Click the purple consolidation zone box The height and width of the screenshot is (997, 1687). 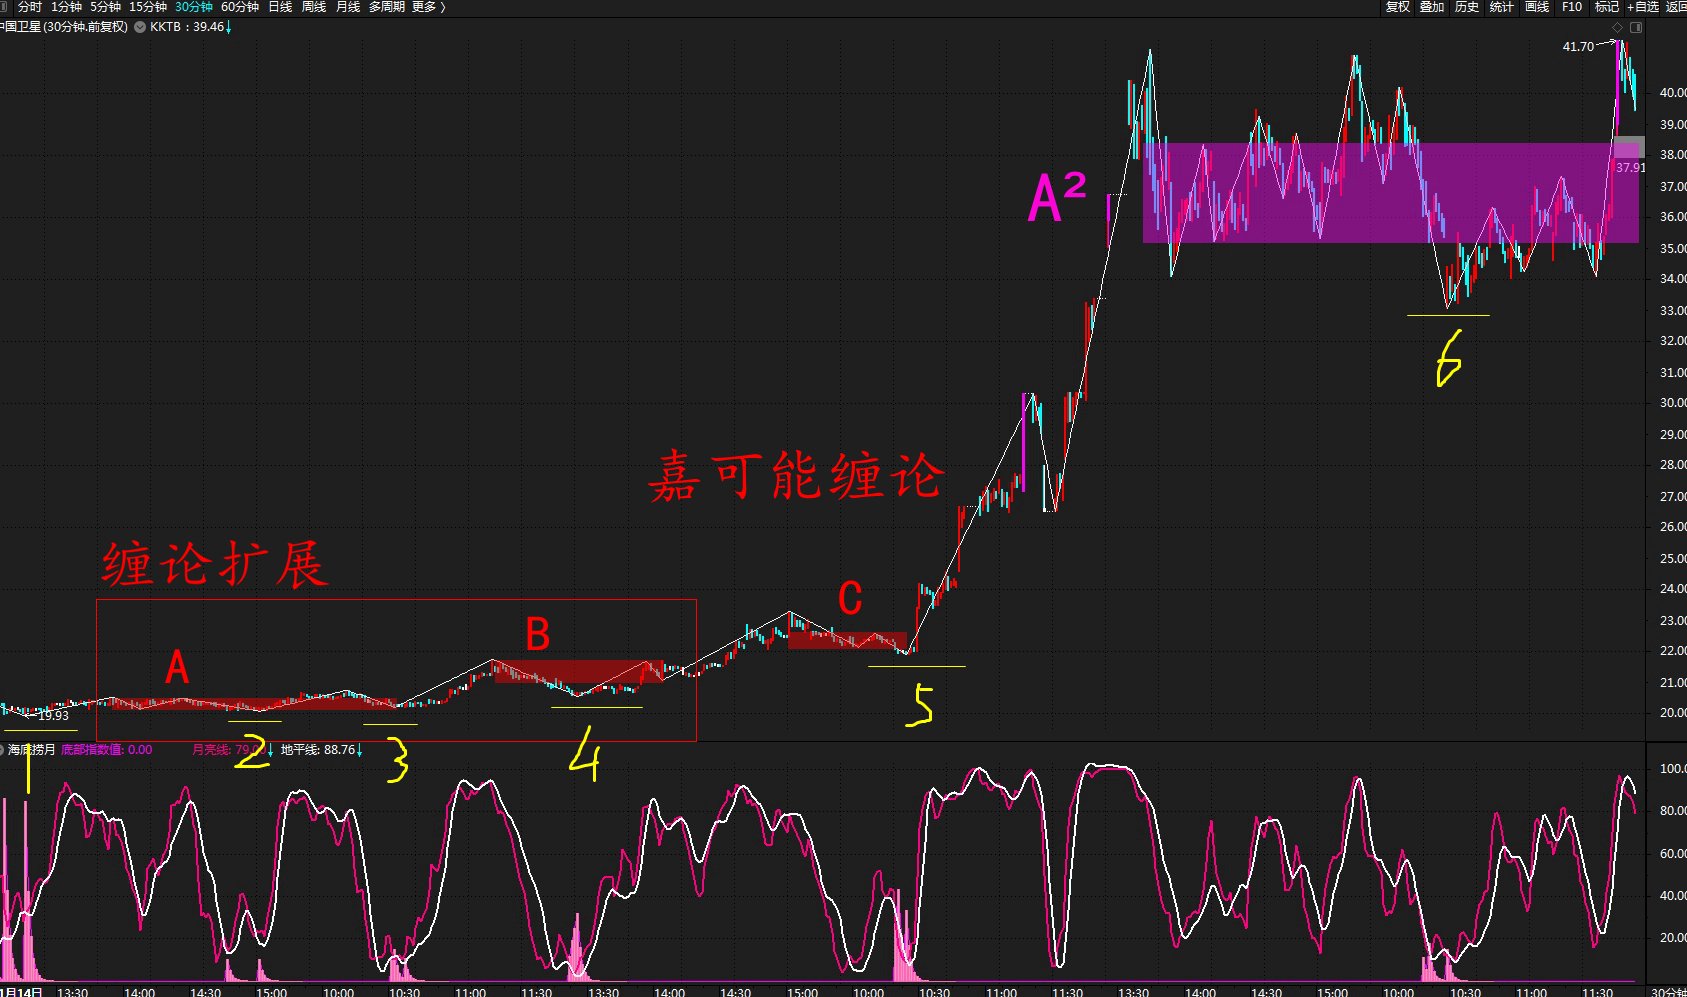point(1390,192)
